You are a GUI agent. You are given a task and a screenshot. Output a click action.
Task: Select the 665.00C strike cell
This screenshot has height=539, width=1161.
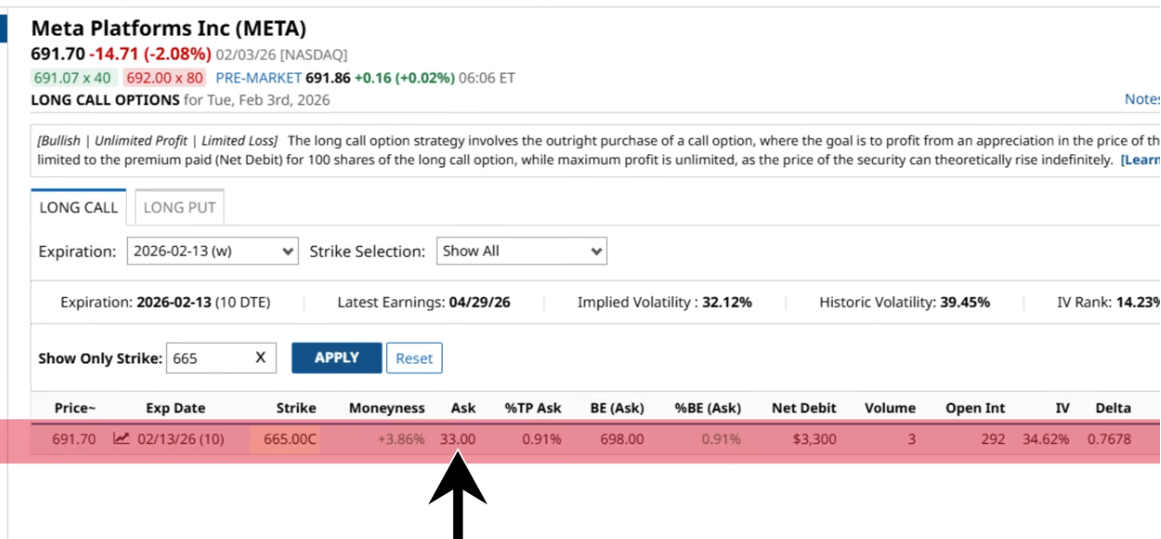(290, 438)
